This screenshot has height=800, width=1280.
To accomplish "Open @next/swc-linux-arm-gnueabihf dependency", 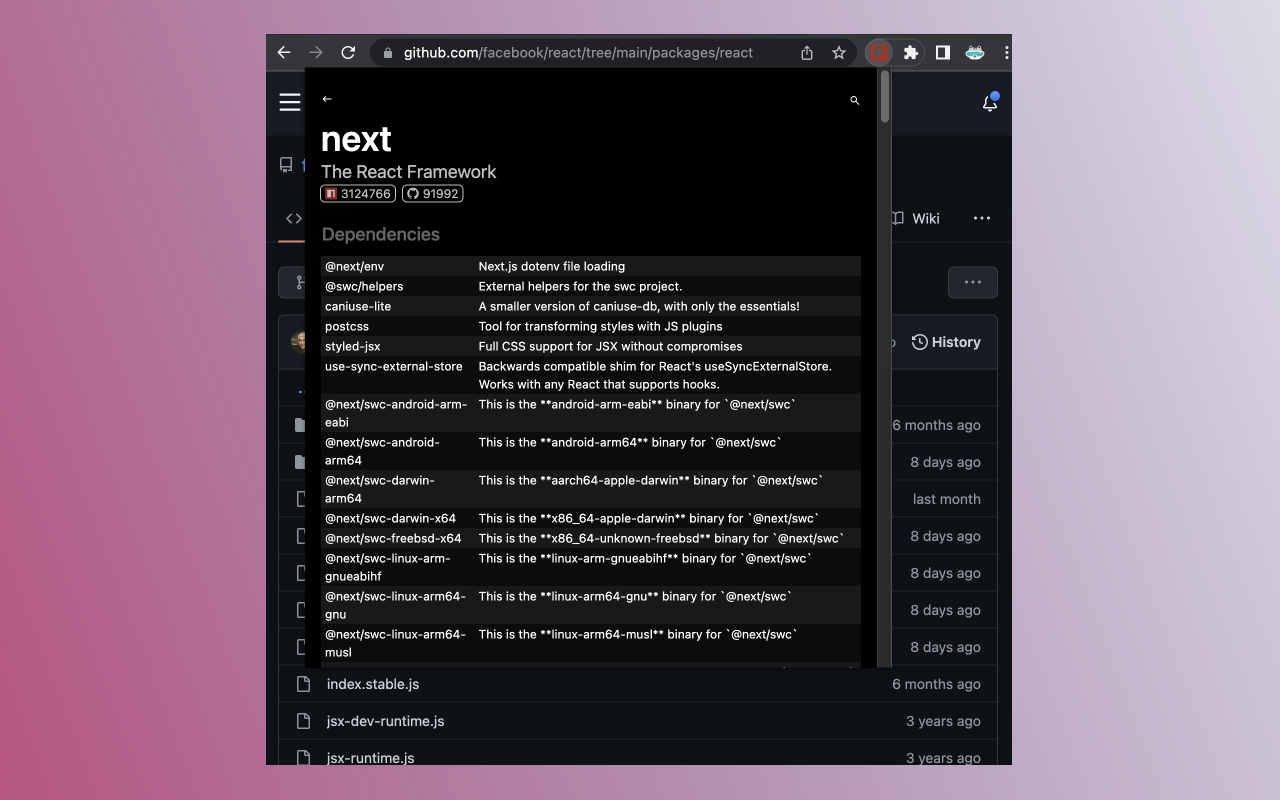I will (x=388, y=567).
